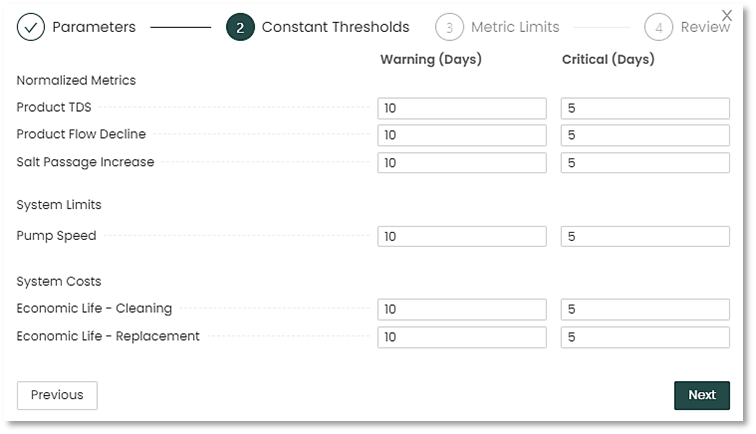Select Economic Life - Replacement critical field
This screenshot has width=756, height=434.
645,337
